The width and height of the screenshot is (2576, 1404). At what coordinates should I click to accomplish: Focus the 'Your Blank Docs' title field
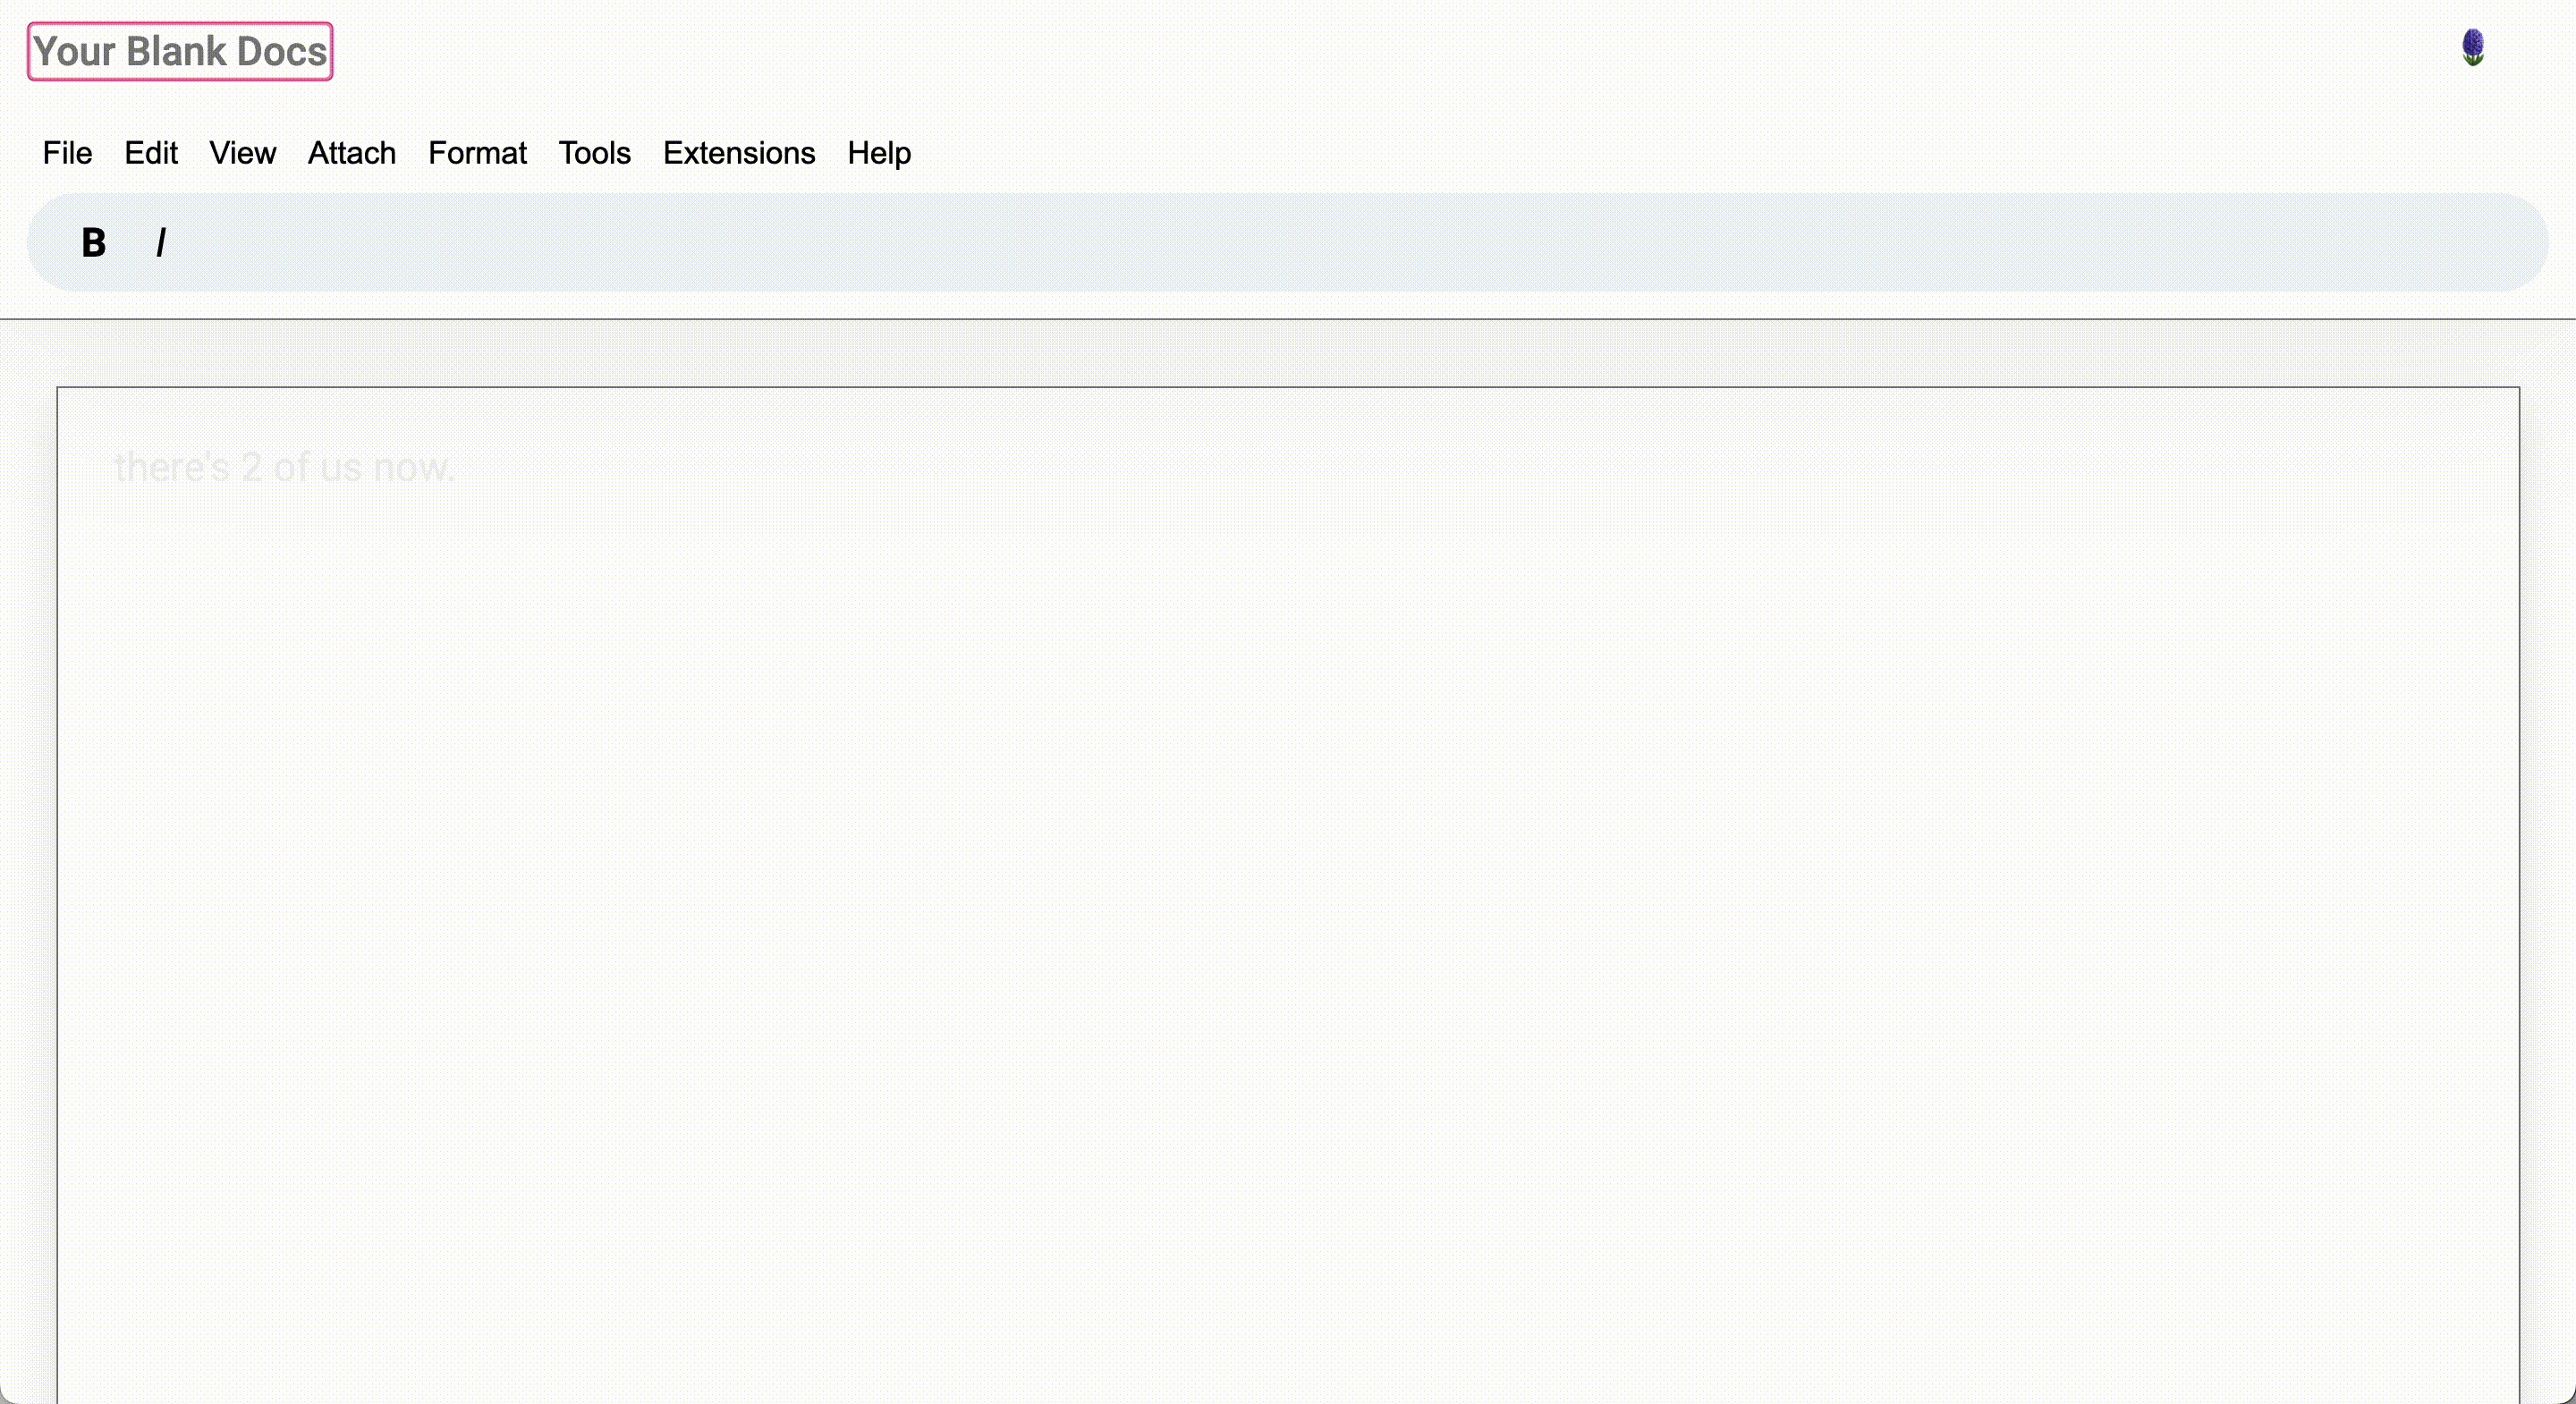pos(180,52)
